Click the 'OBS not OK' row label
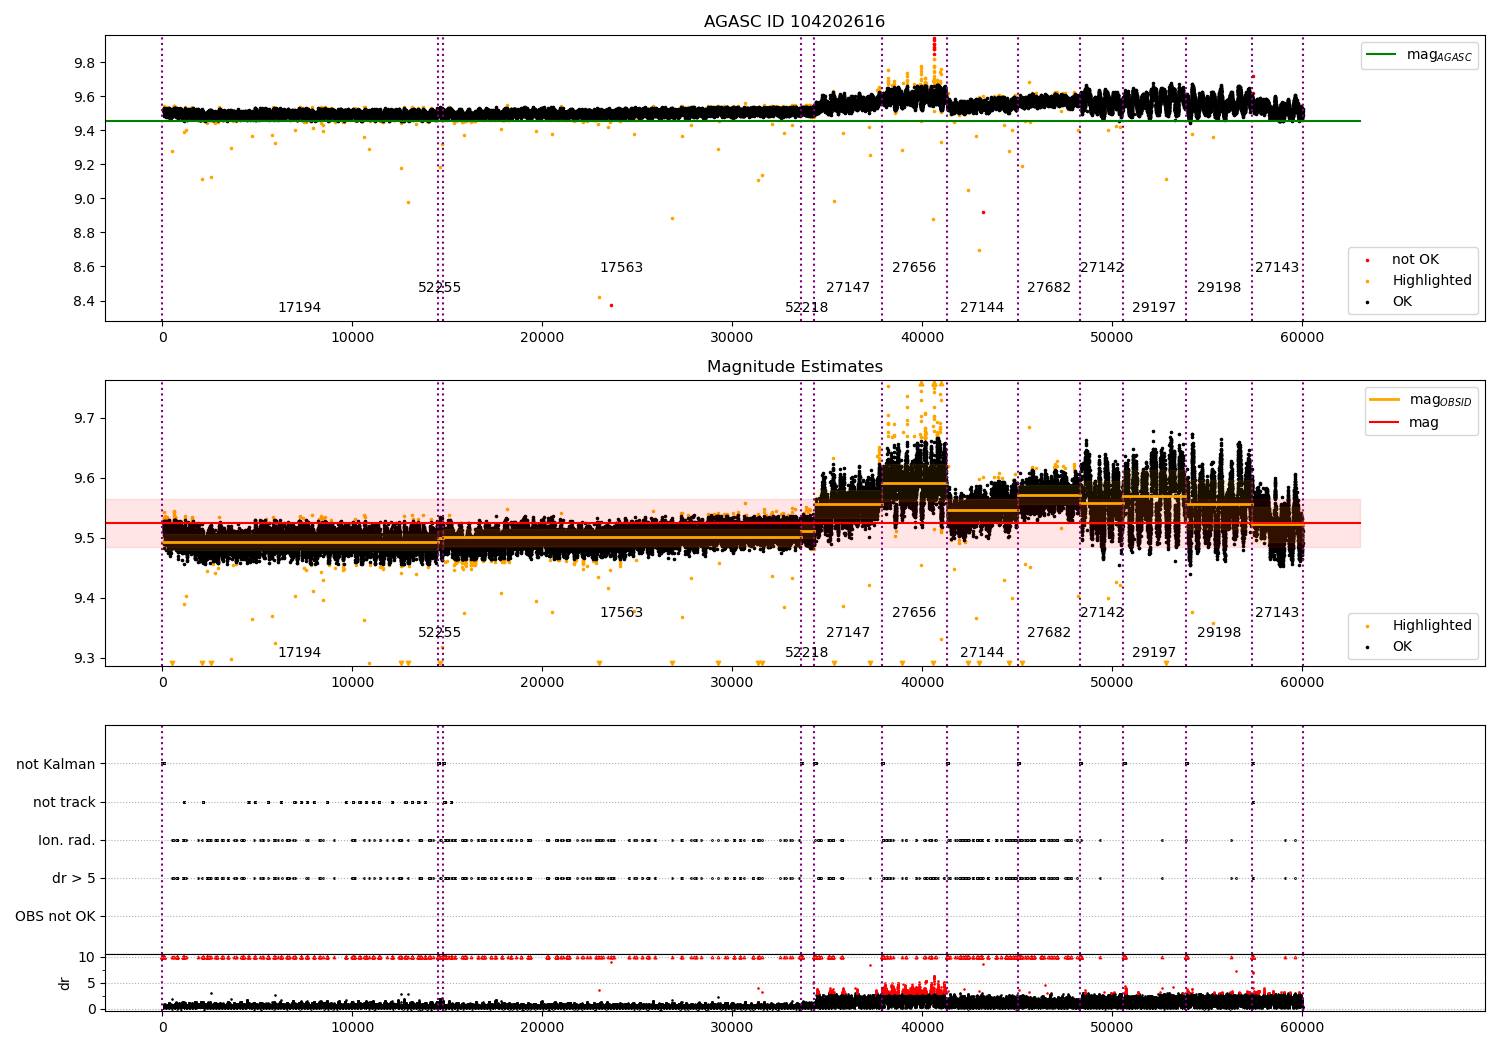The image size is (1500, 1050). (x=56, y=917)
